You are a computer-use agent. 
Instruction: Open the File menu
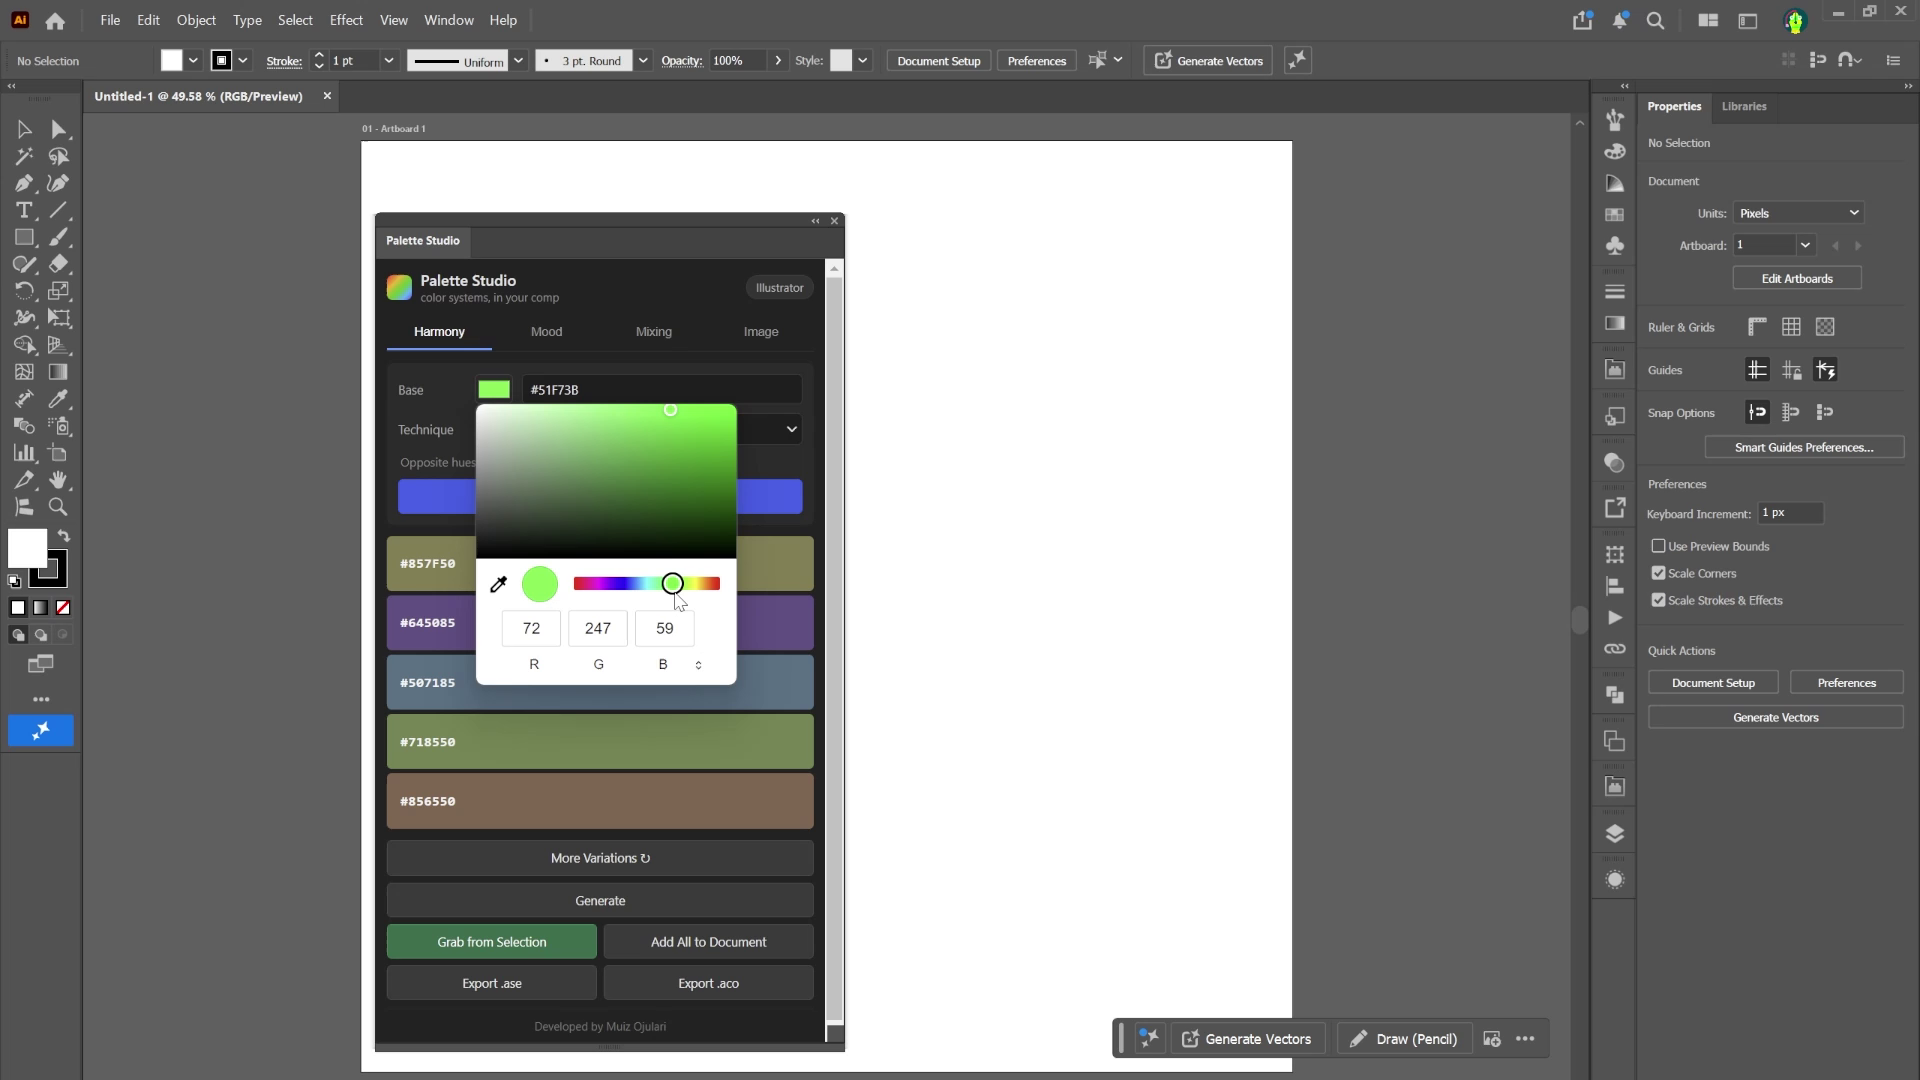110,20
